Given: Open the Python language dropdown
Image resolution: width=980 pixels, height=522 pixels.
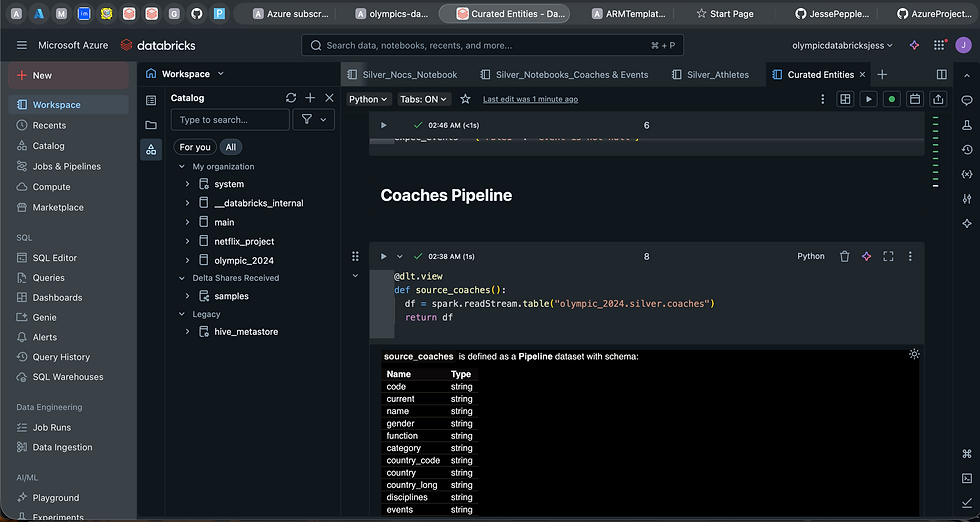Looking at the screenshot, I should coord(368,99).
